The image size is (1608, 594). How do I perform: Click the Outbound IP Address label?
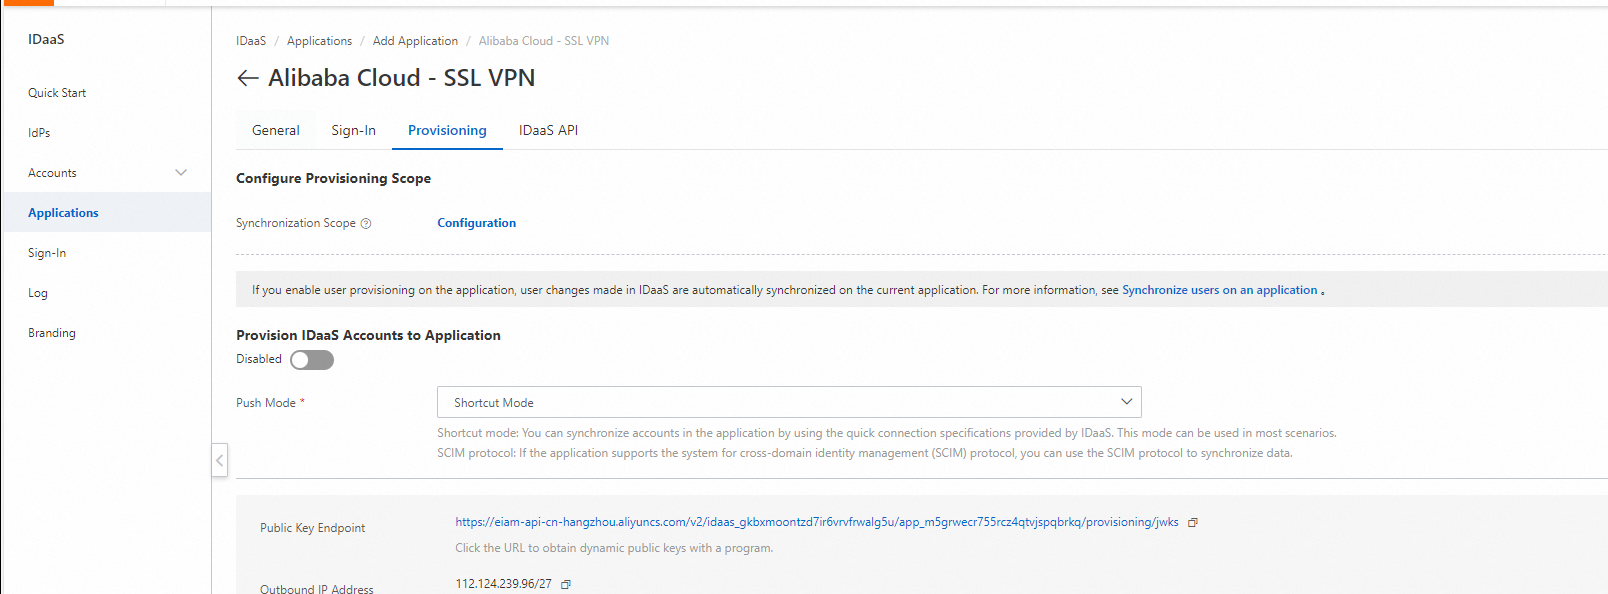point(317,588)
